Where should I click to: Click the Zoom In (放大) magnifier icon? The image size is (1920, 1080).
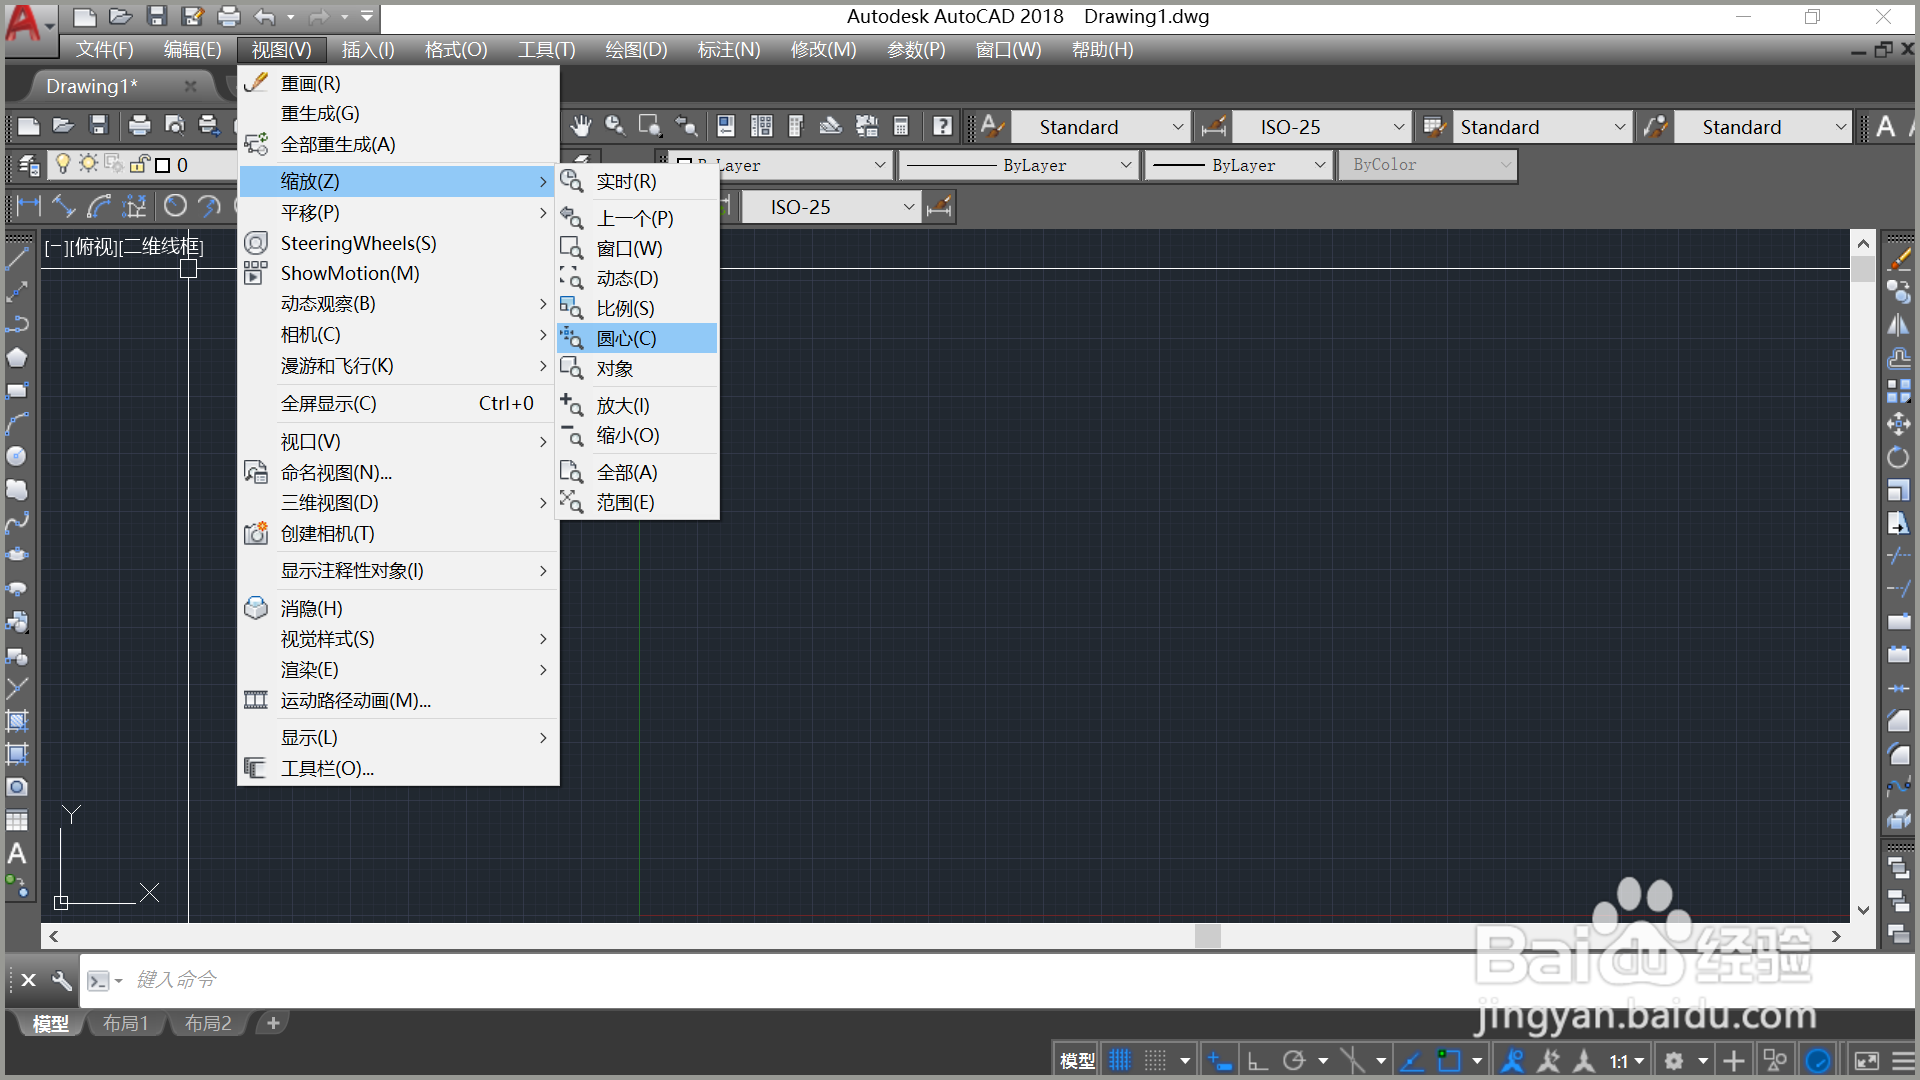click(572, 405)
